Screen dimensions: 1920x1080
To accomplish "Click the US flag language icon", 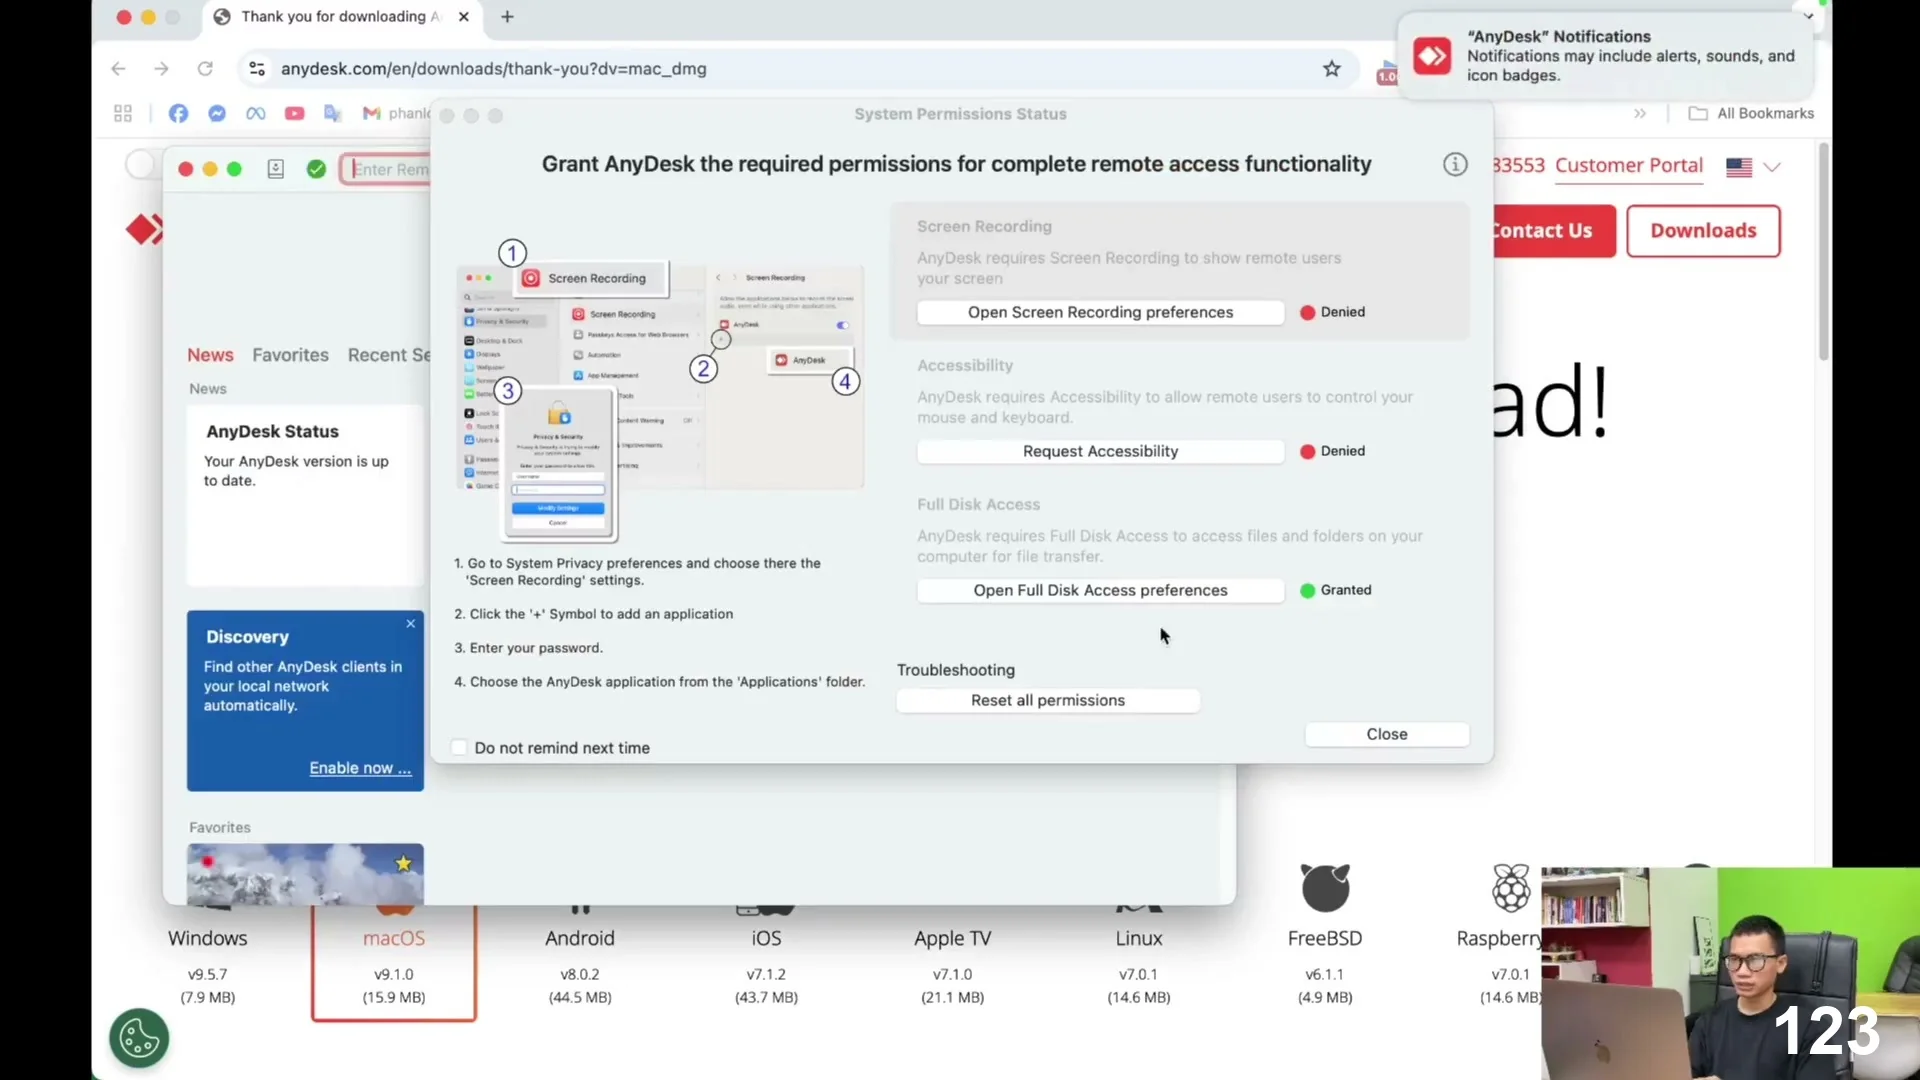I will click(x=1739, y=167).
